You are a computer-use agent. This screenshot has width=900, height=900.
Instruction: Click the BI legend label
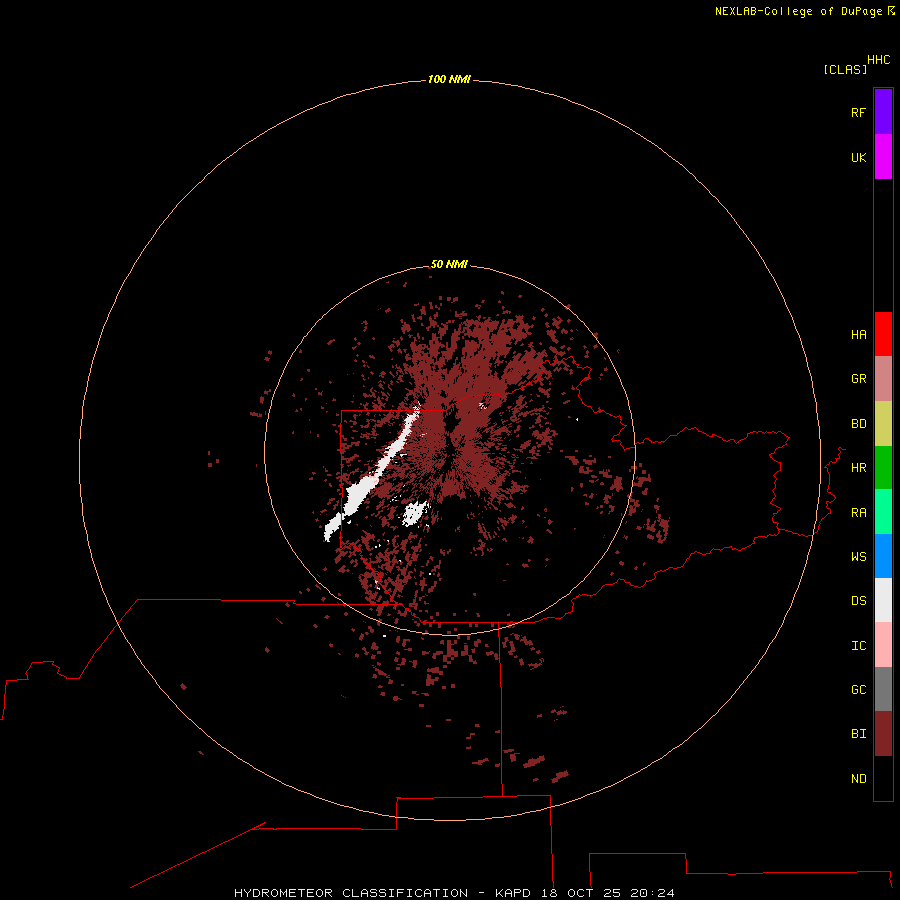[x=858, y=734]
